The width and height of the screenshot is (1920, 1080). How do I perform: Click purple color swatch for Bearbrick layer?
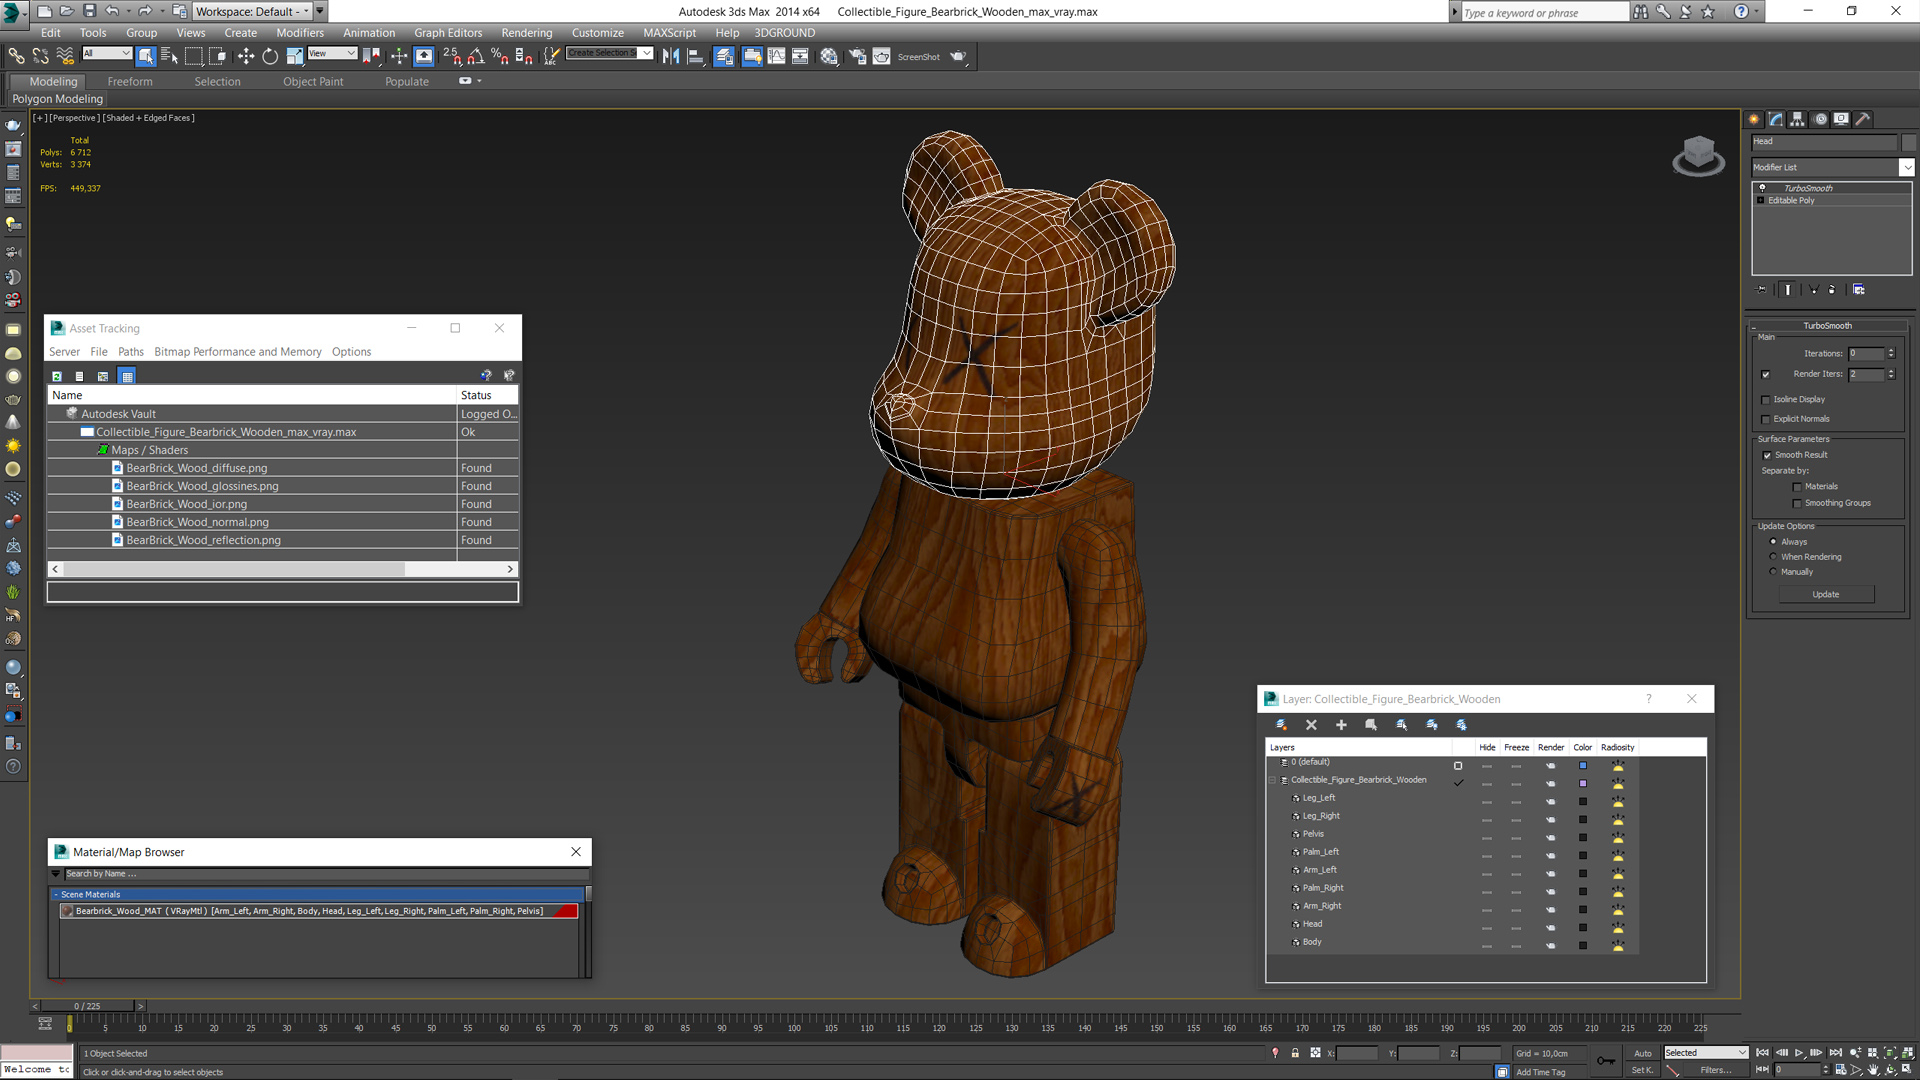pos(1583,783)
